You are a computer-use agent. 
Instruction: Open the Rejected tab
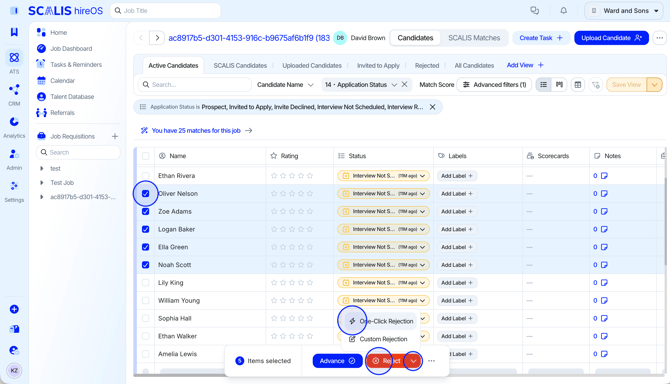tap(427, 65)
